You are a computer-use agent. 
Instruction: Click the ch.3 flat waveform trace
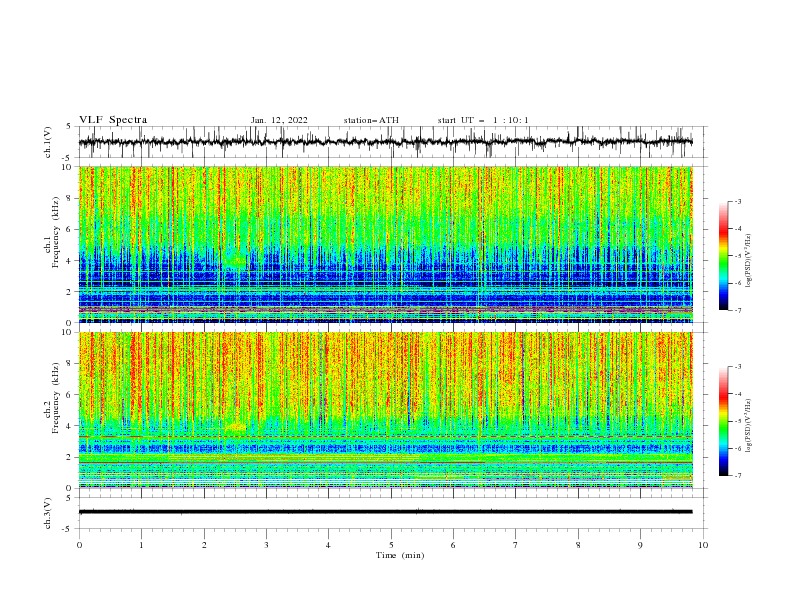point(385,512)
